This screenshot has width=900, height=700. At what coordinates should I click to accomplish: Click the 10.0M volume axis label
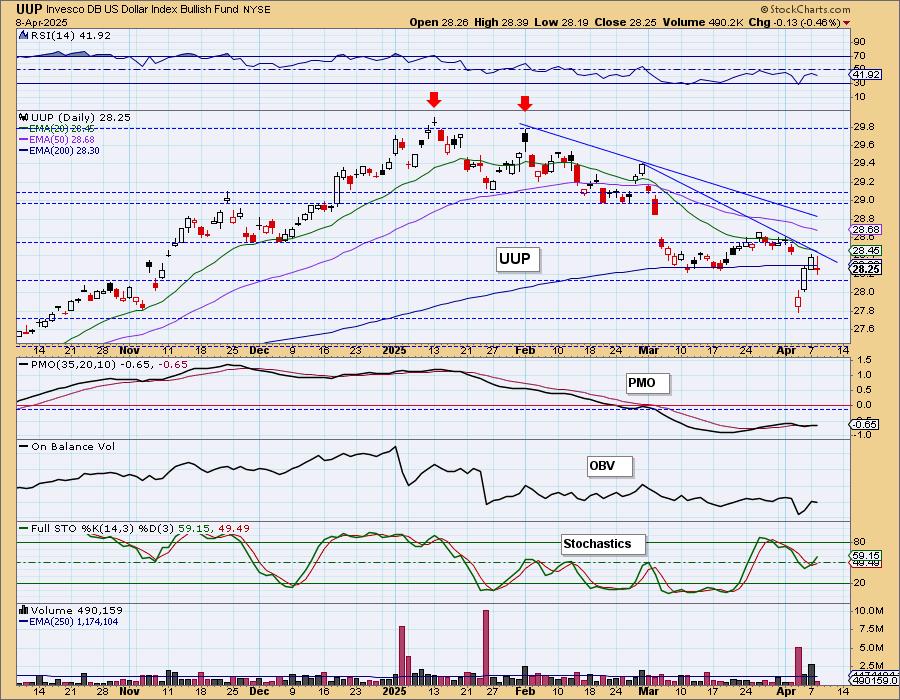(868, 611)
